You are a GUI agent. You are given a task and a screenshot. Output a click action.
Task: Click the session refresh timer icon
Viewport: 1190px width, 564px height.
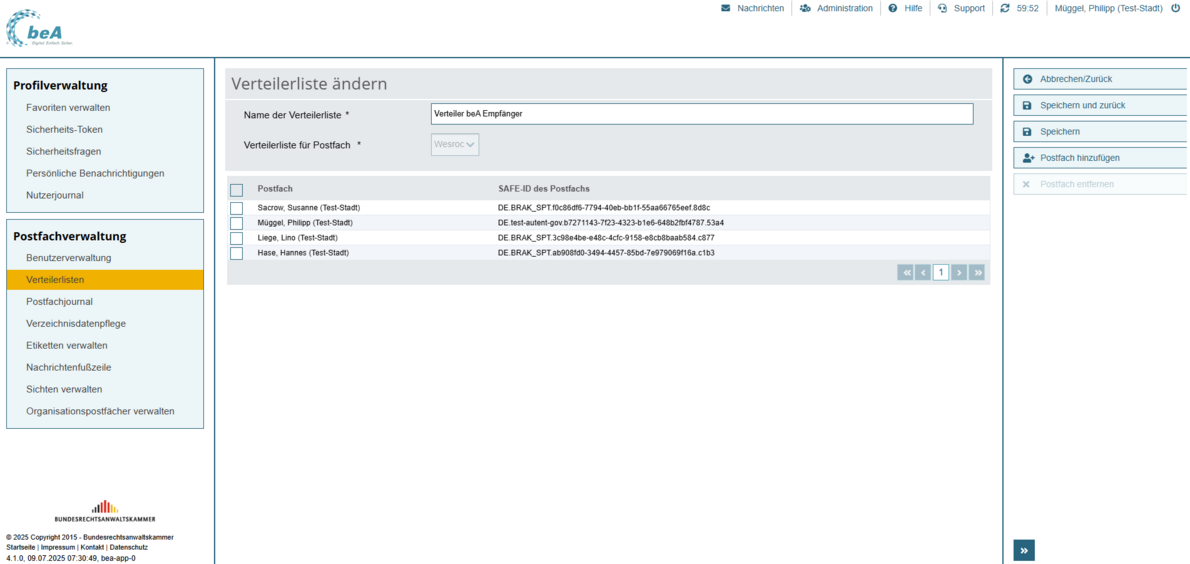pyautogui.click(x=1004, y=8)
